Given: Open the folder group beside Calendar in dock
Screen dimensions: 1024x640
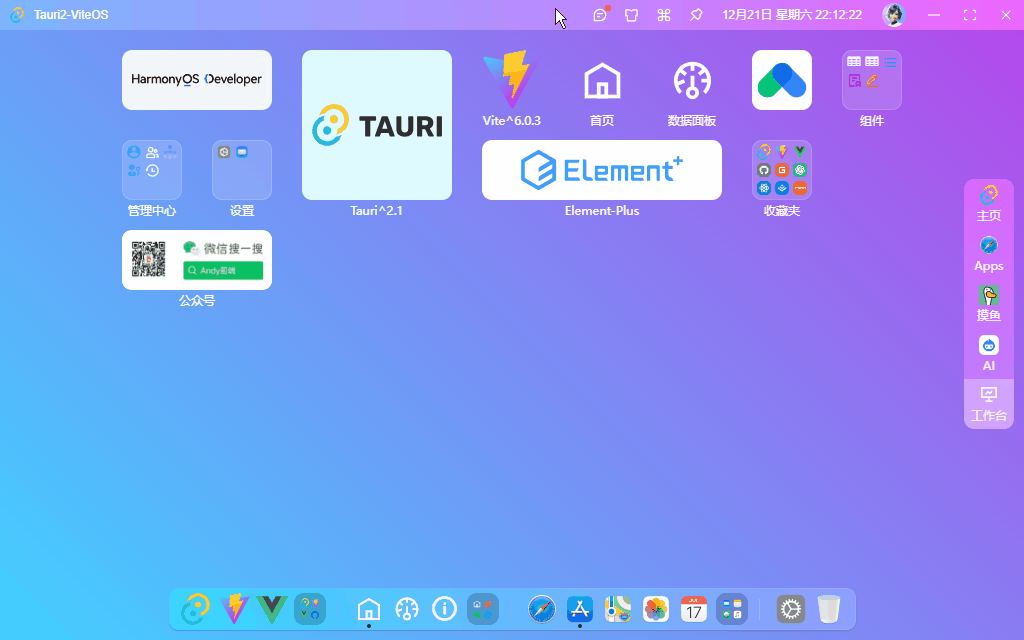Looking at the screenshot, I should coord(731,609).
